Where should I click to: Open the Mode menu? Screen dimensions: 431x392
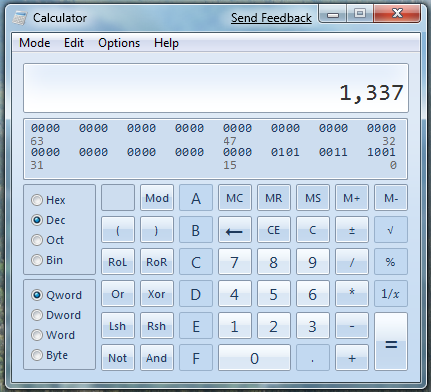click(35, 43)
